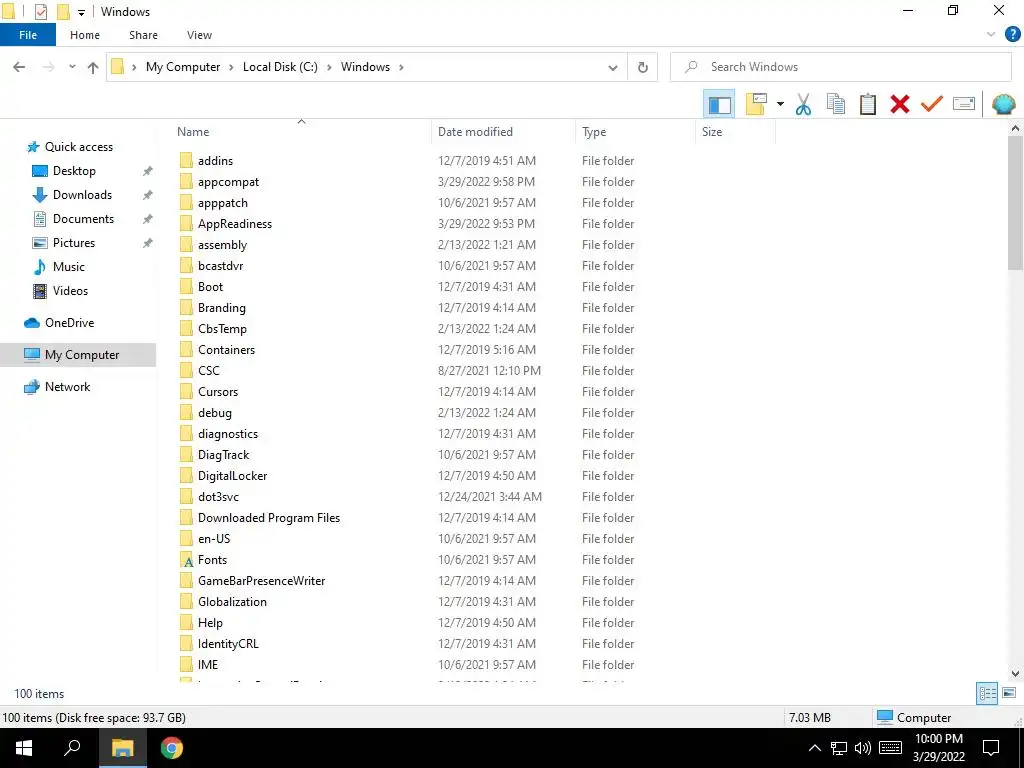Go back with the Back arrow

(20, 67)
